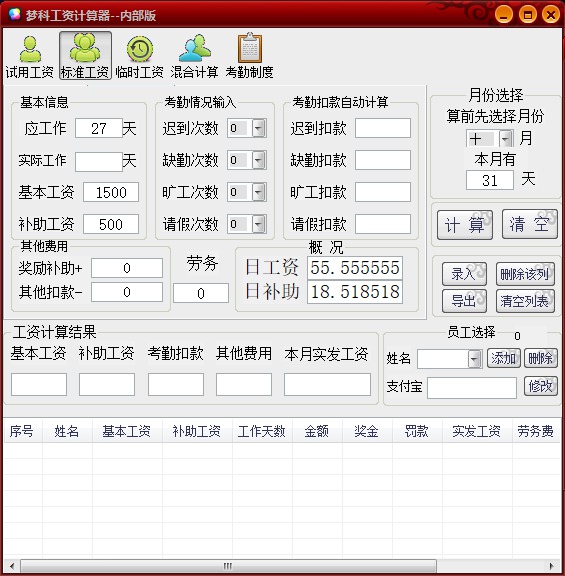
Task: Click the 计算 calculate button
Action: click(x=465, y=225)
